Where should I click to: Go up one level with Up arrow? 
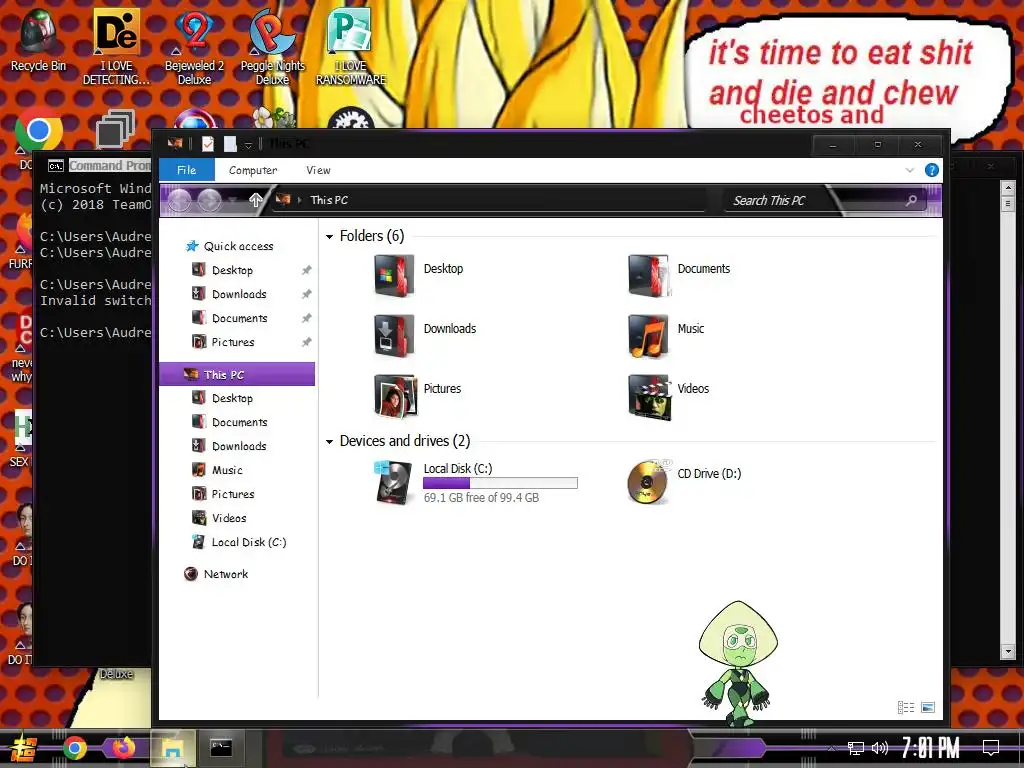[256, 200]
